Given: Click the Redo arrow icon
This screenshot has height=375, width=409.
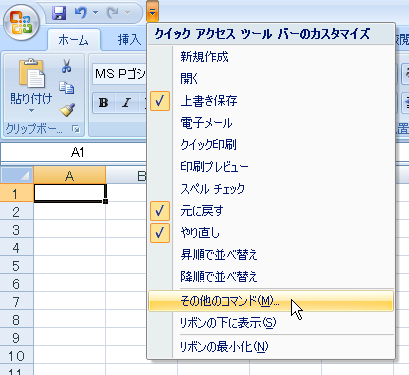Looking at the screenshot, I should coord(113,13).
